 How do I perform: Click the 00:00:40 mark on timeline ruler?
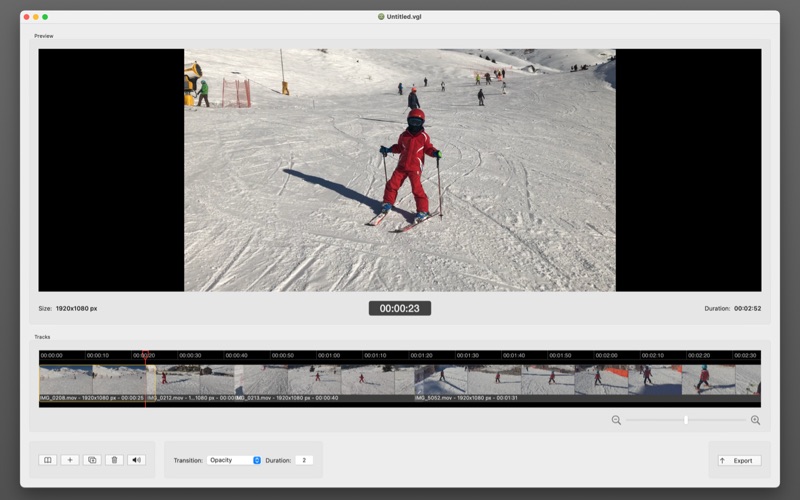pyautogui.click(x=236, y=355)
